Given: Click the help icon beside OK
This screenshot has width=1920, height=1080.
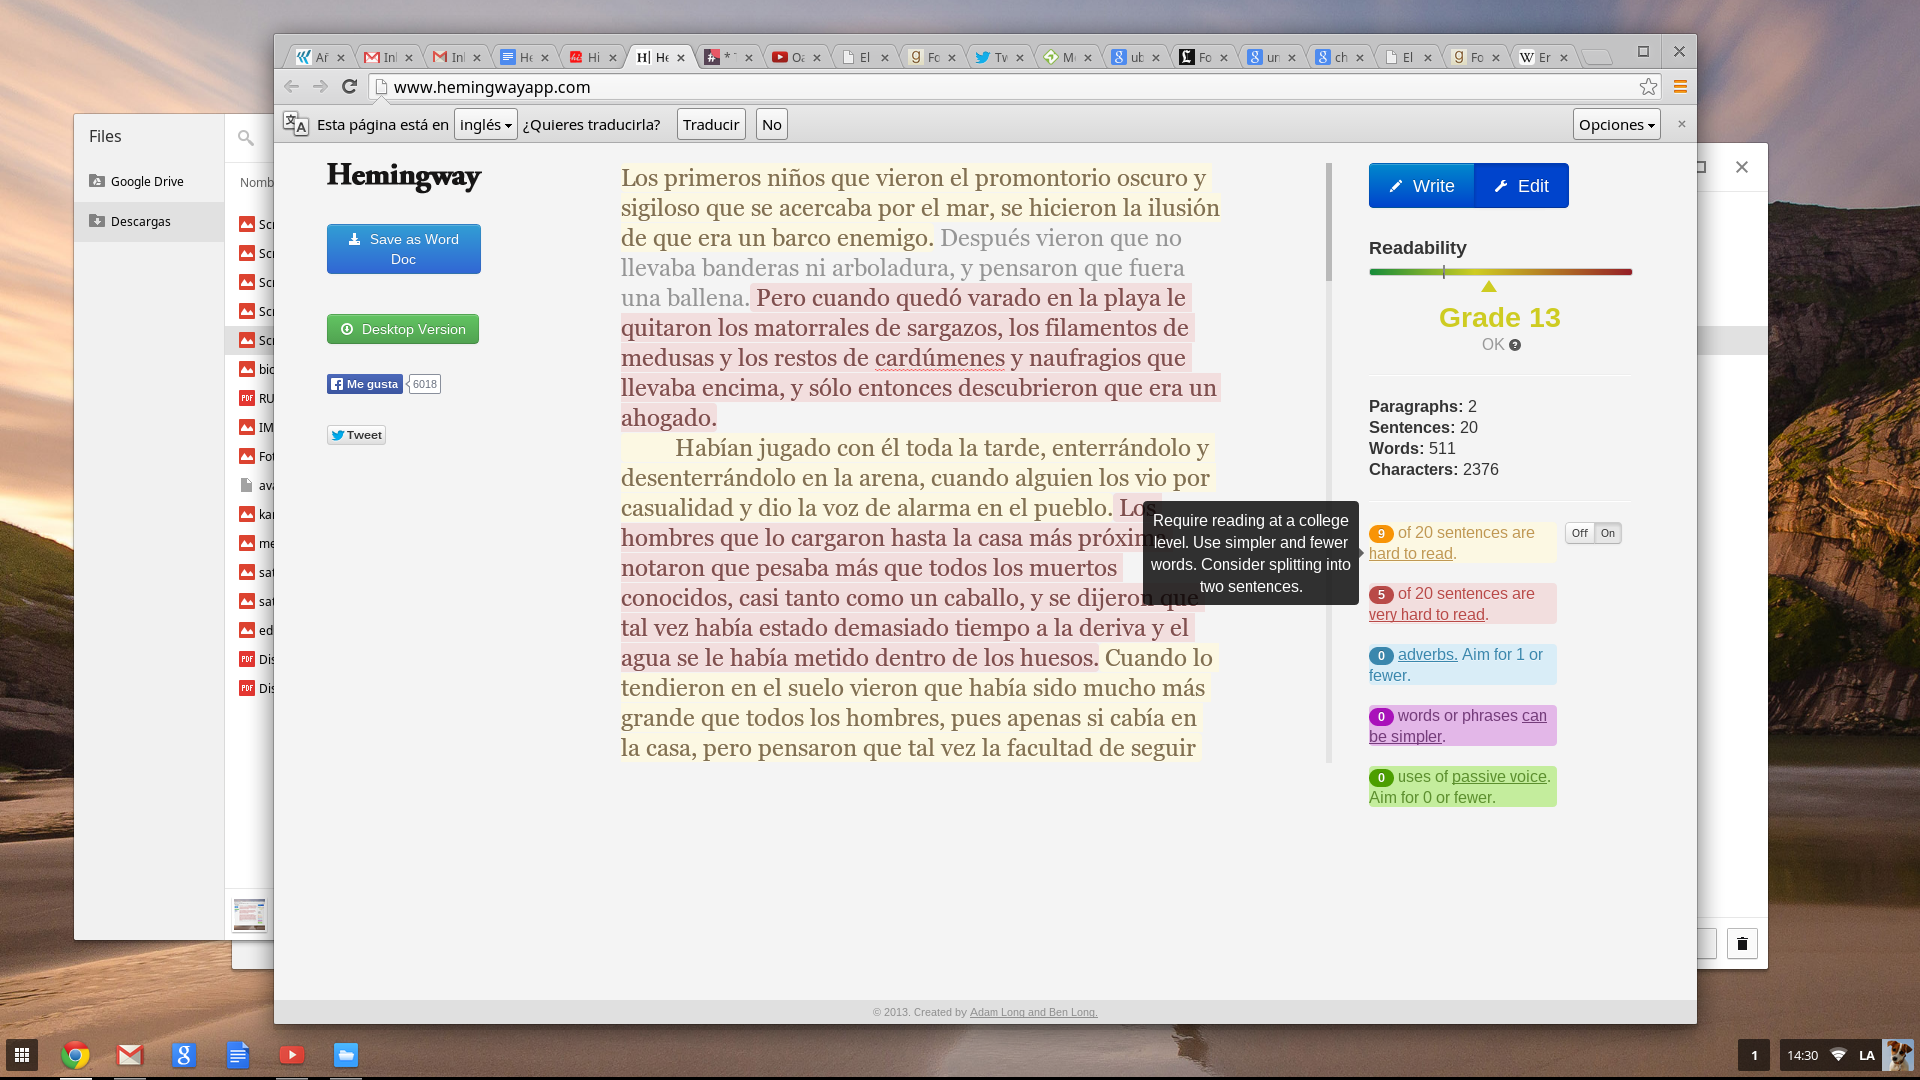Looking at the screenshot, I should tap(1515, 345).
